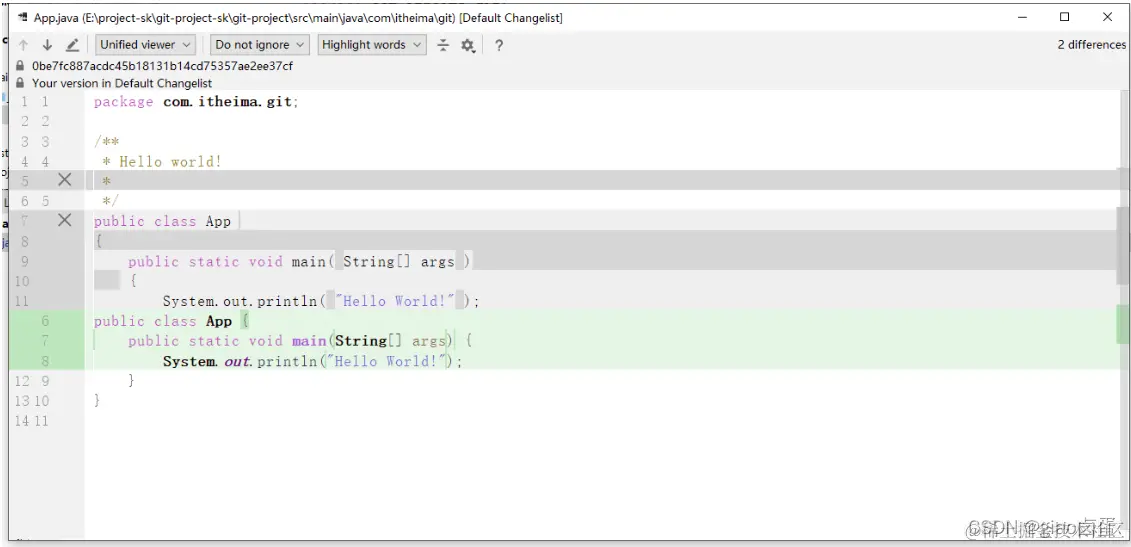Click added public class App { line
The image size is (1131, 547).
[172, 321]
